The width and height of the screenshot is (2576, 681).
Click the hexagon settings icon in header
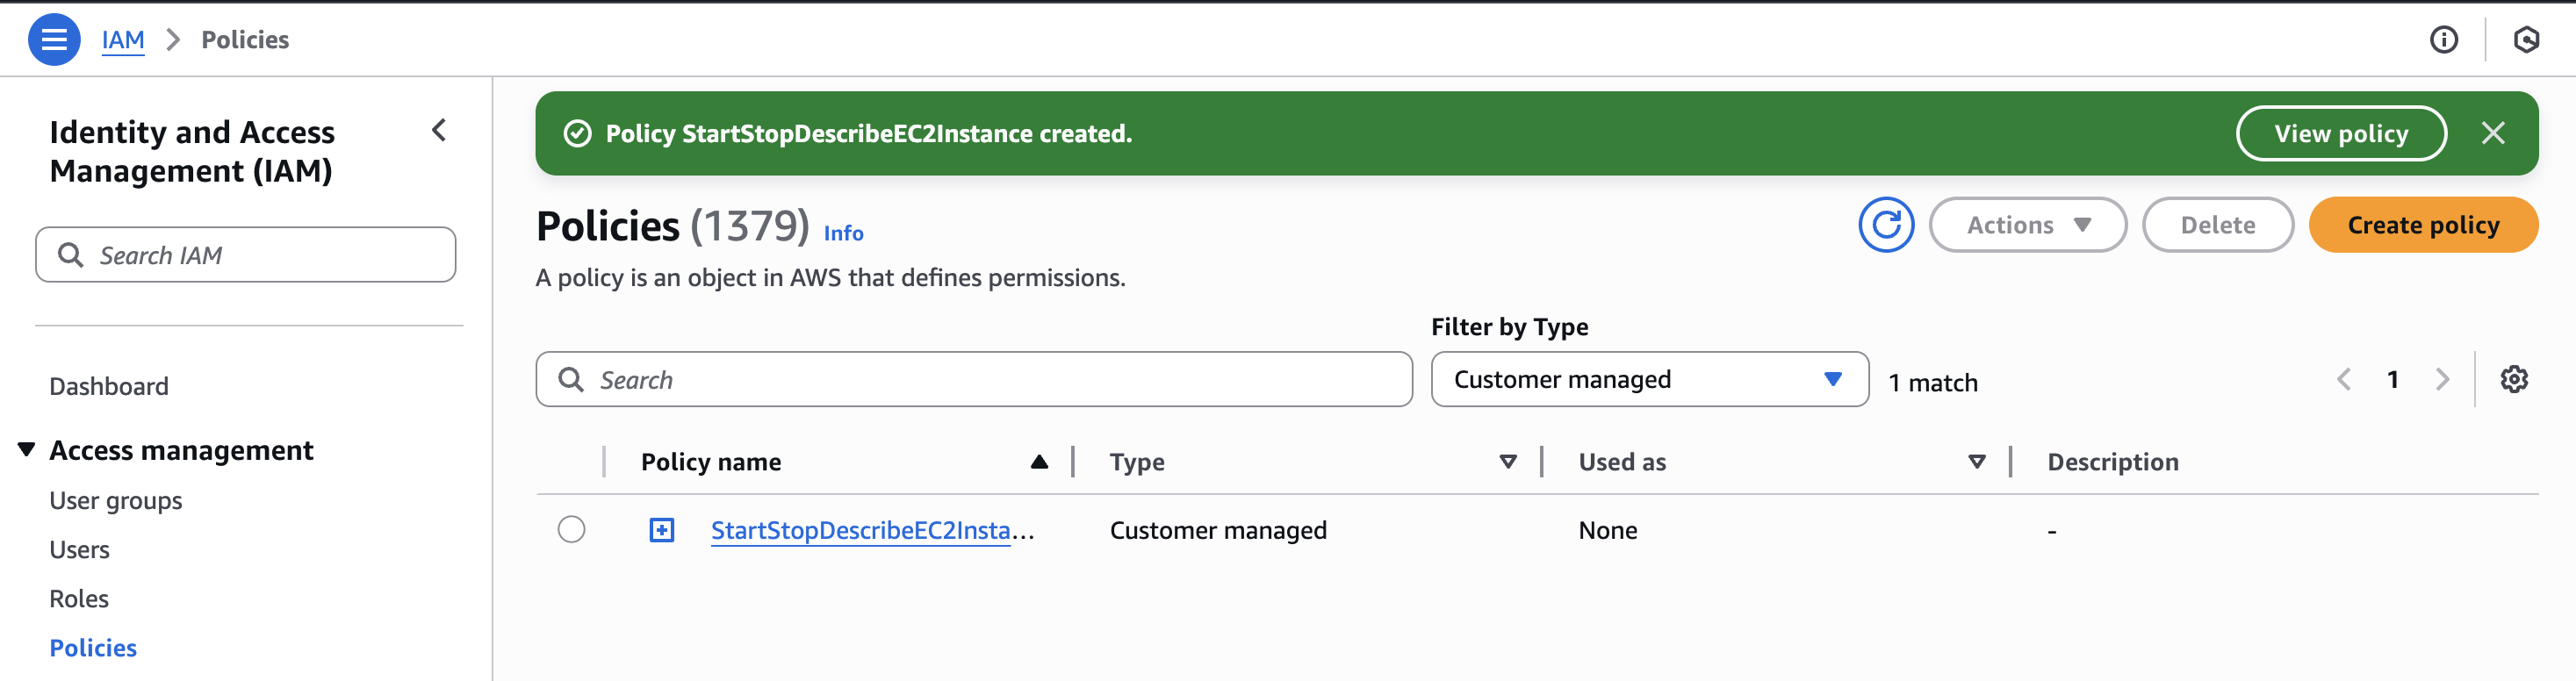2526,40
